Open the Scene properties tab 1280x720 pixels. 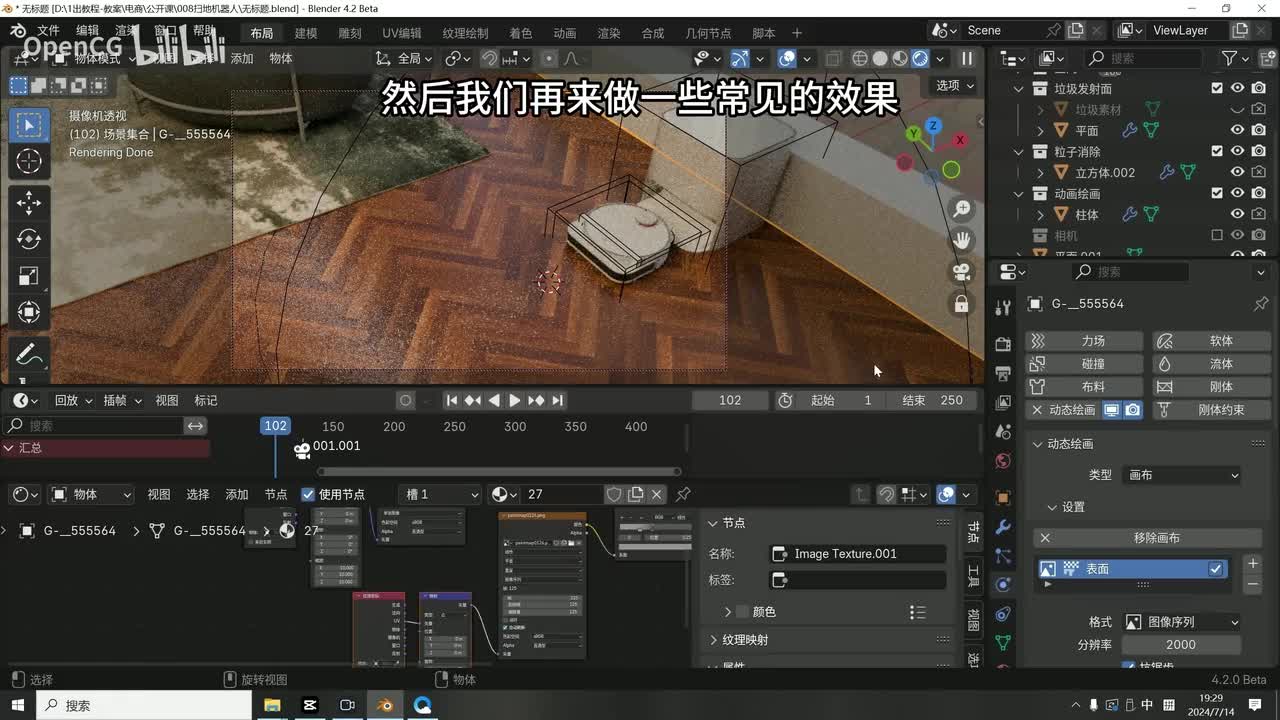[1003, 432]
